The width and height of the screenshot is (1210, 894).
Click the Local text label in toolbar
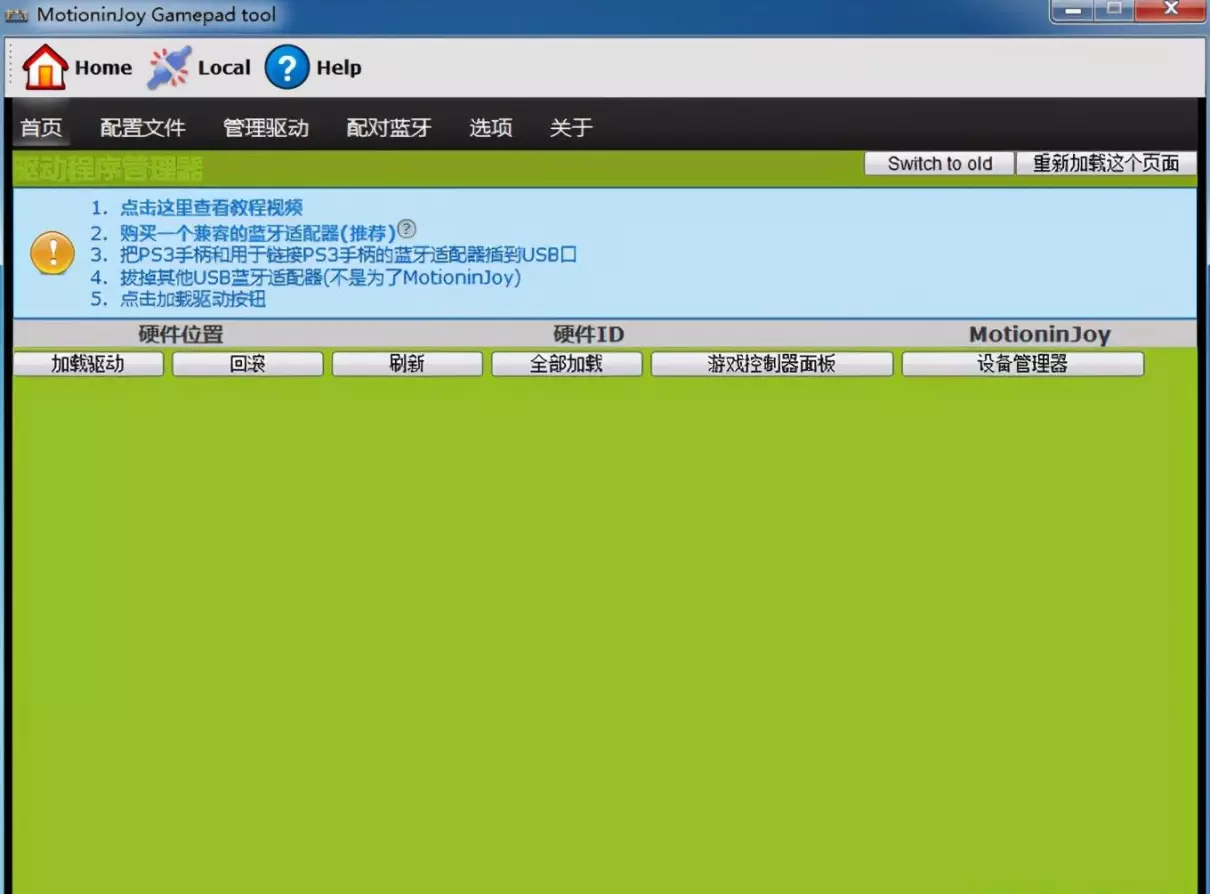224,68
